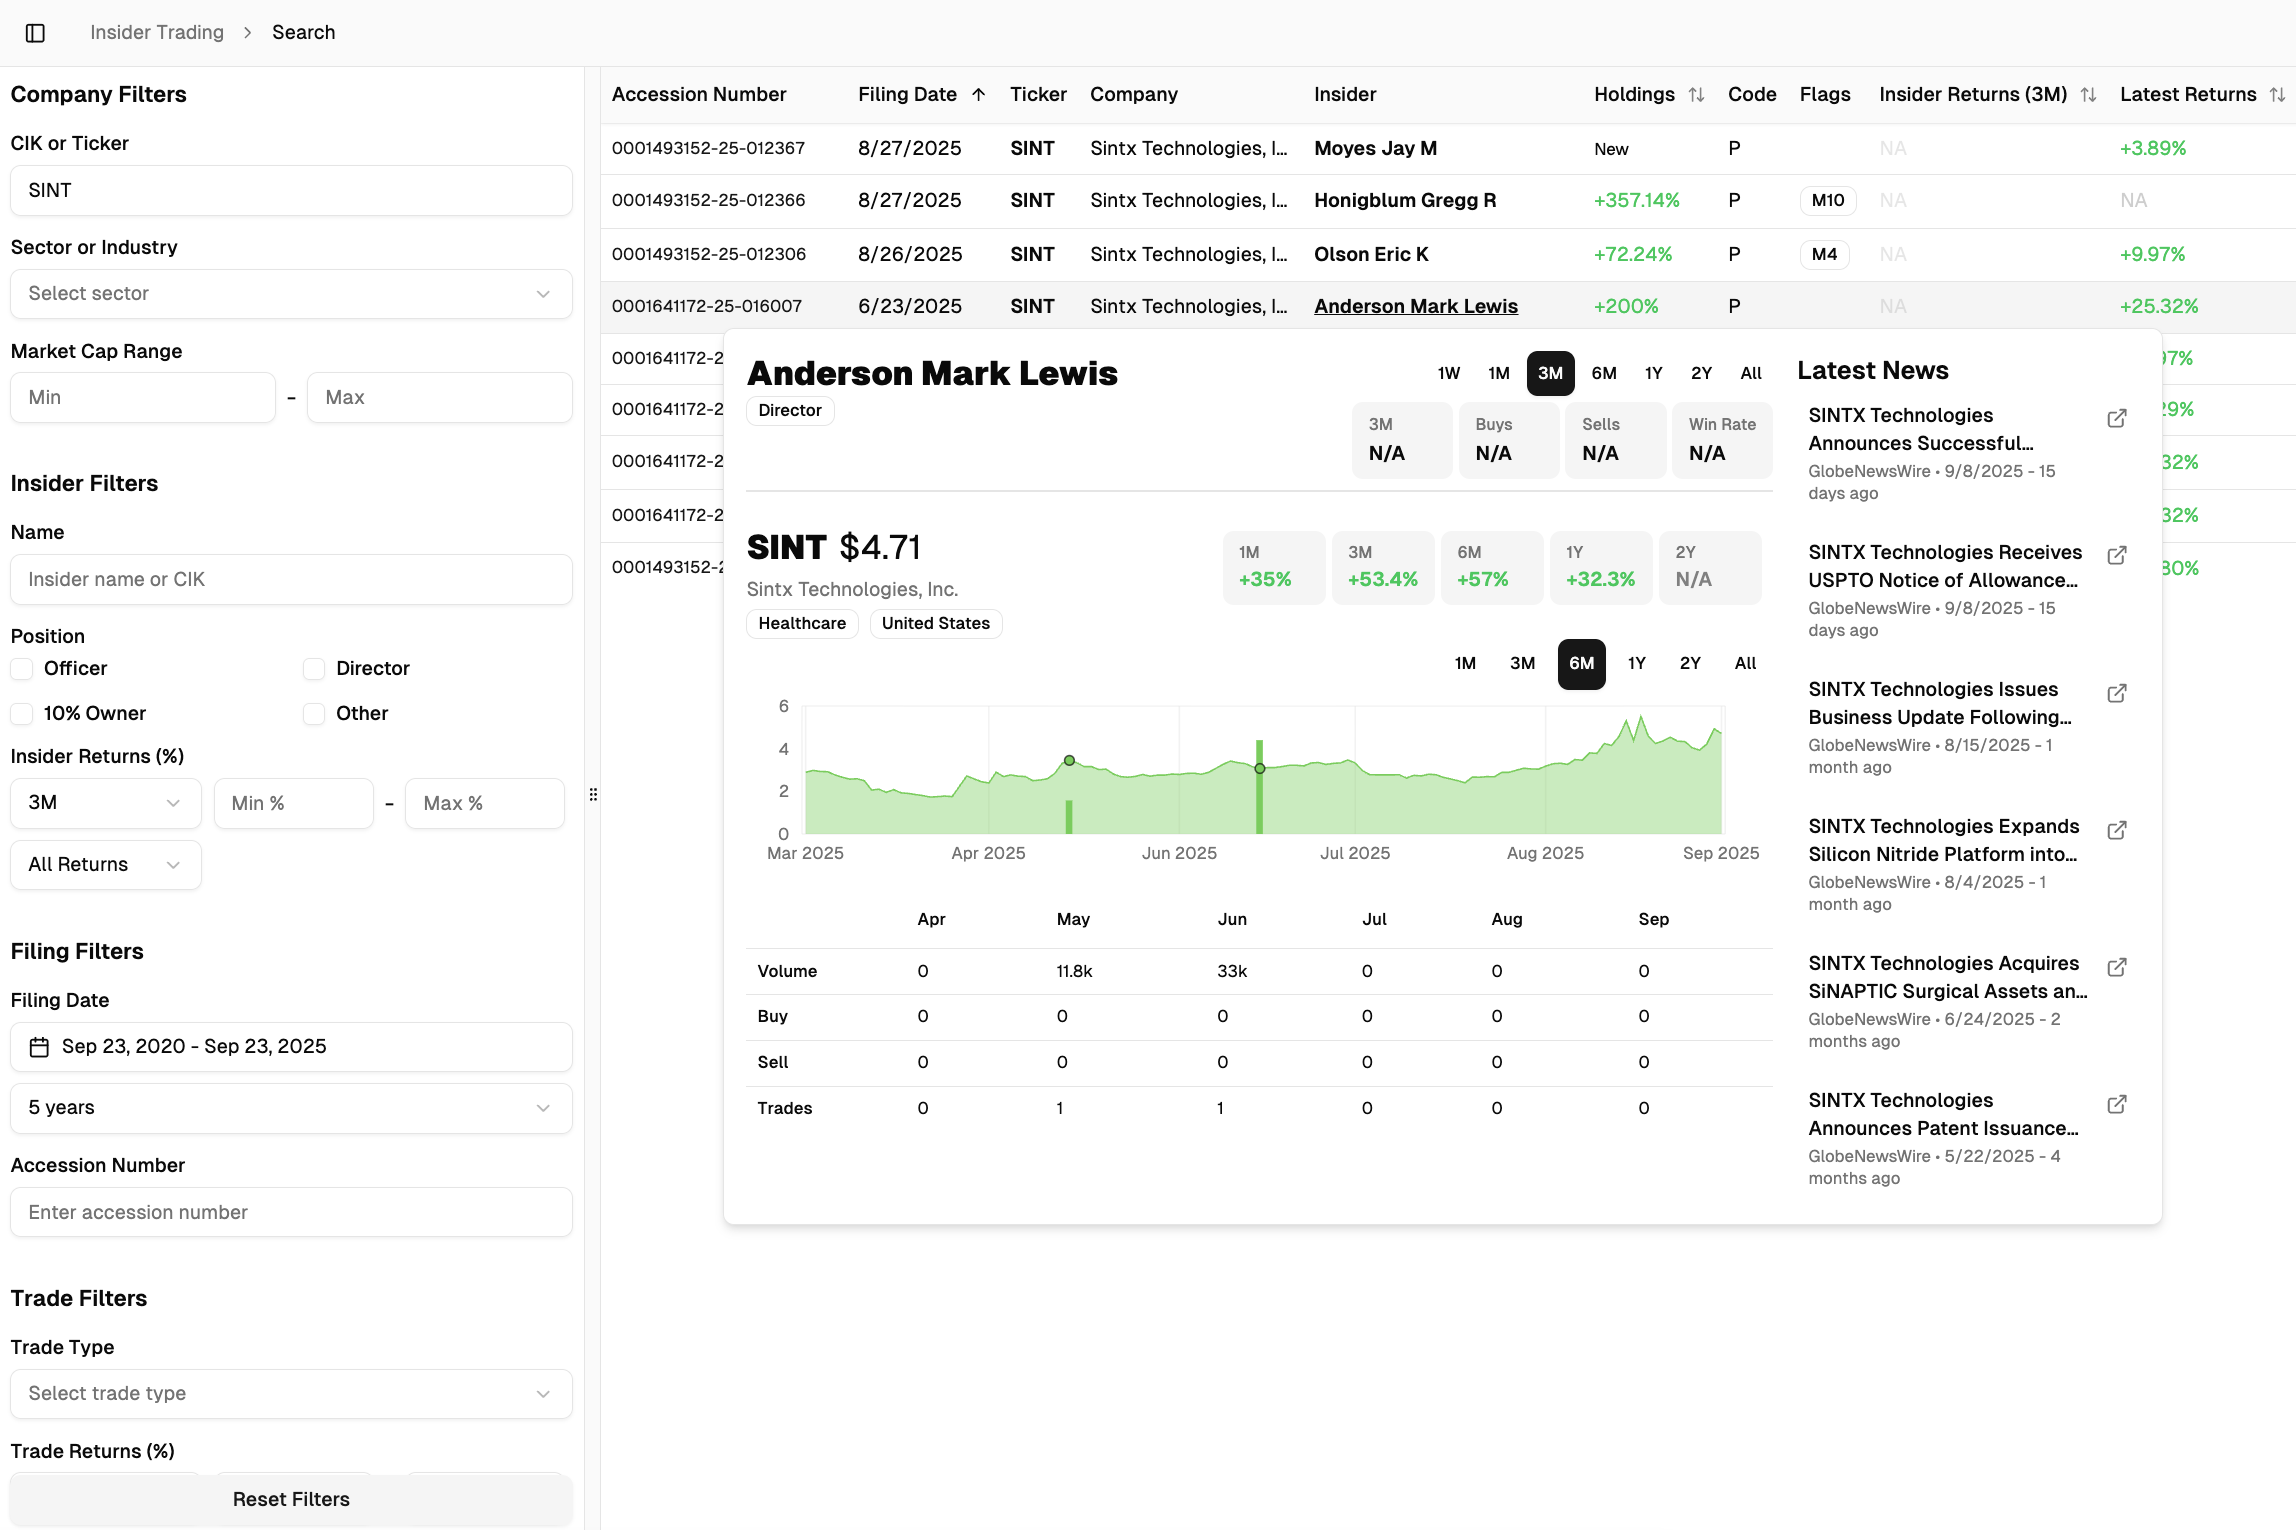Click the 1Y +32.3% return card
Image resolution: width=2296 pixels, height=1530 pixels.
click(1600, 568)
